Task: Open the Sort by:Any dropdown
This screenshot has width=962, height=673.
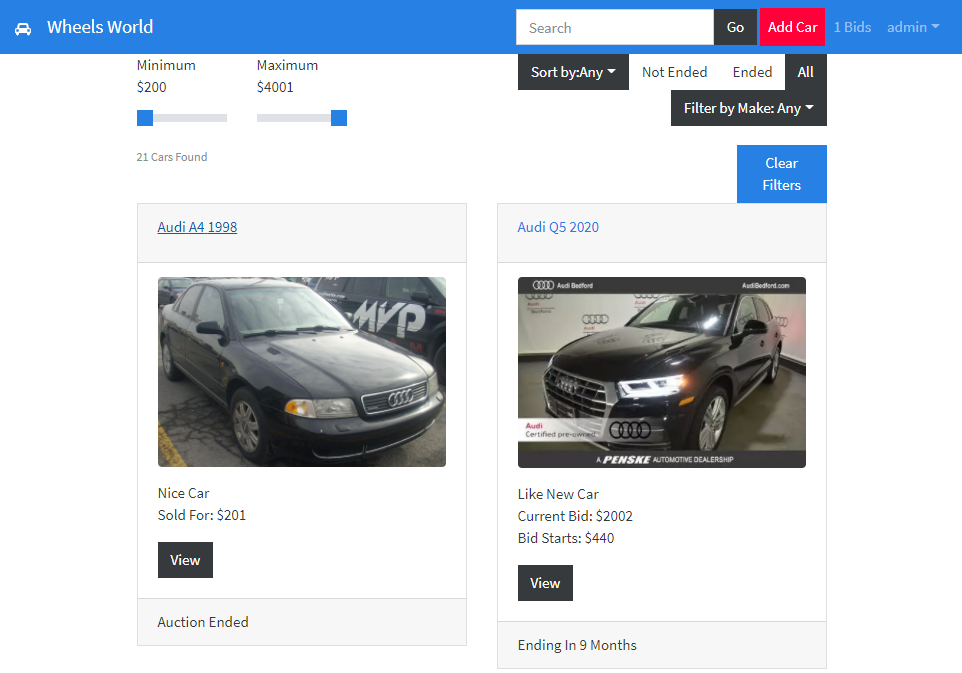Action: click(573, 72)
